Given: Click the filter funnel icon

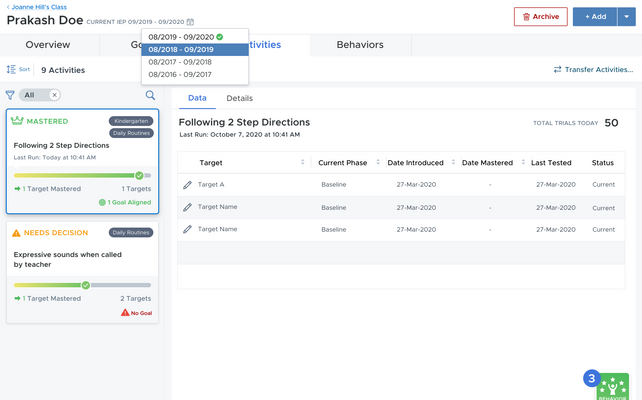Looking at the screenshot, I should (x=11, y=95).
